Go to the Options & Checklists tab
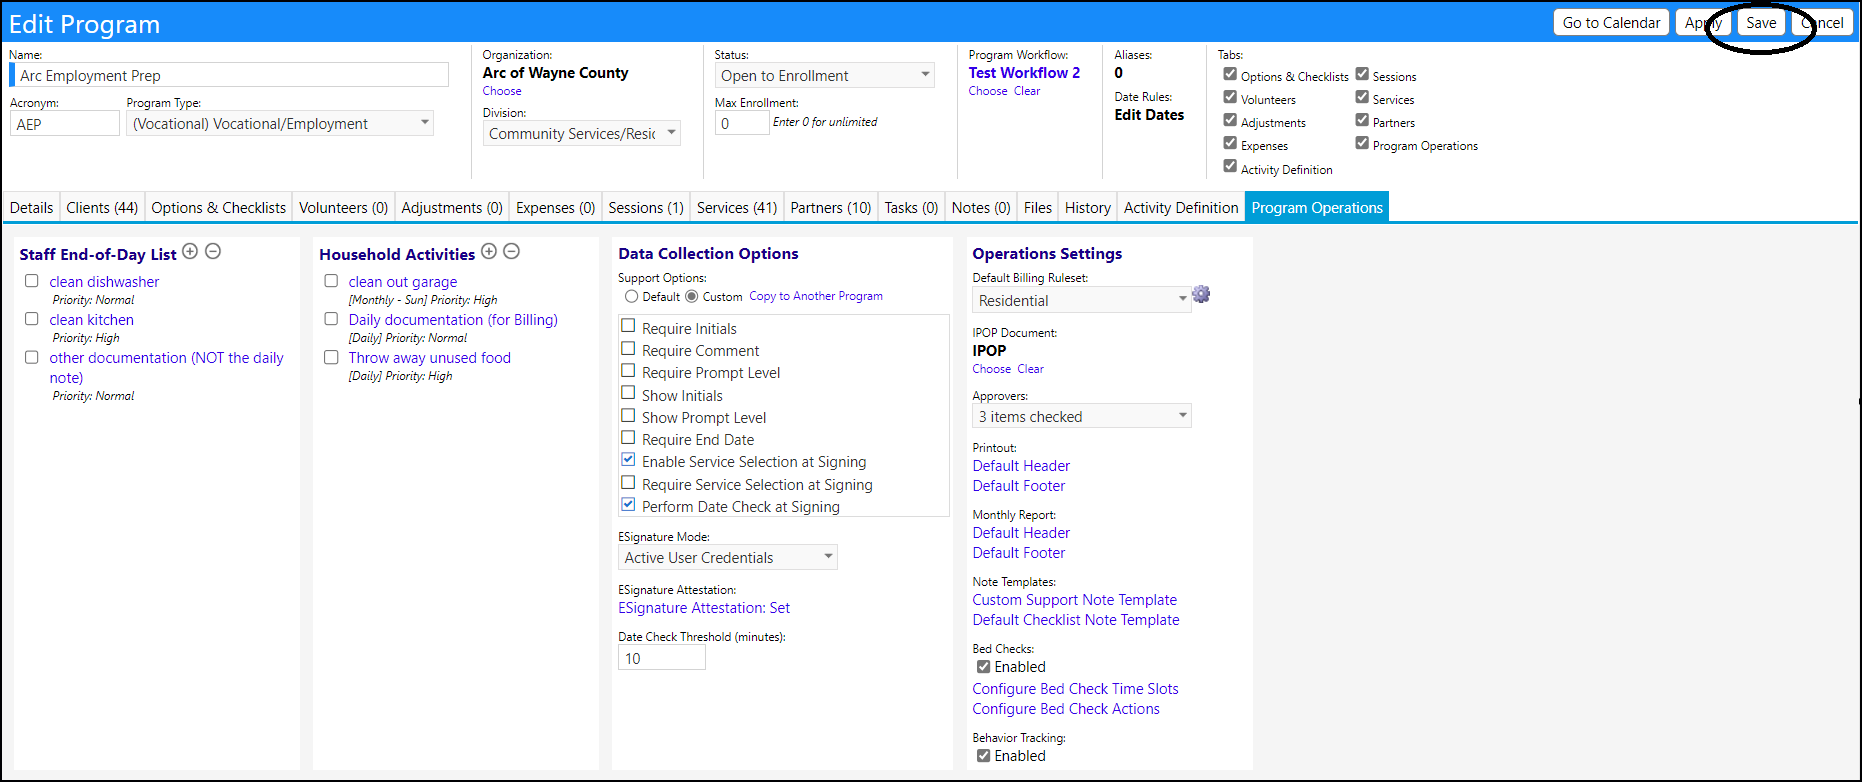Image resolution: width=1862 pixels, height=782 pixels. [x=219, y=208]
